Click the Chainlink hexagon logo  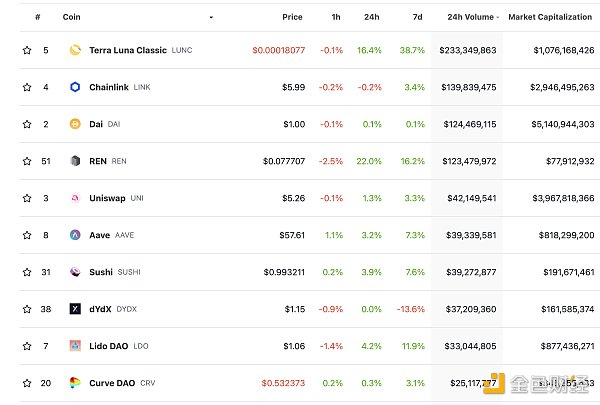74,87
